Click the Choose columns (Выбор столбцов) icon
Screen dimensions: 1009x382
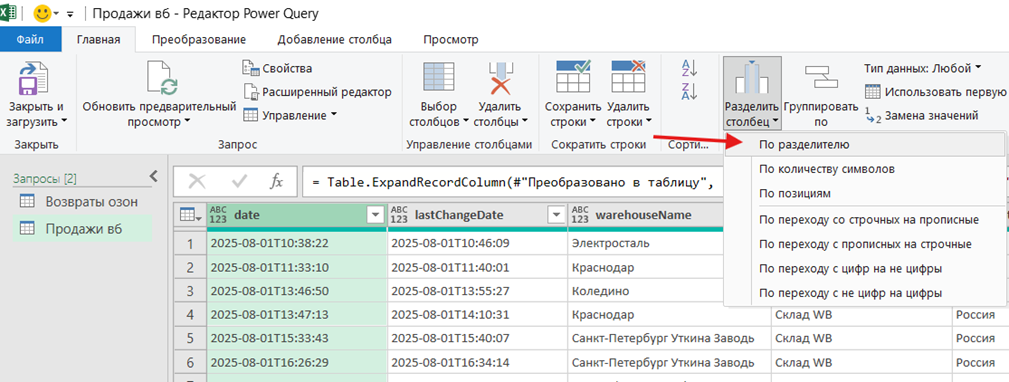click(439, 78)
